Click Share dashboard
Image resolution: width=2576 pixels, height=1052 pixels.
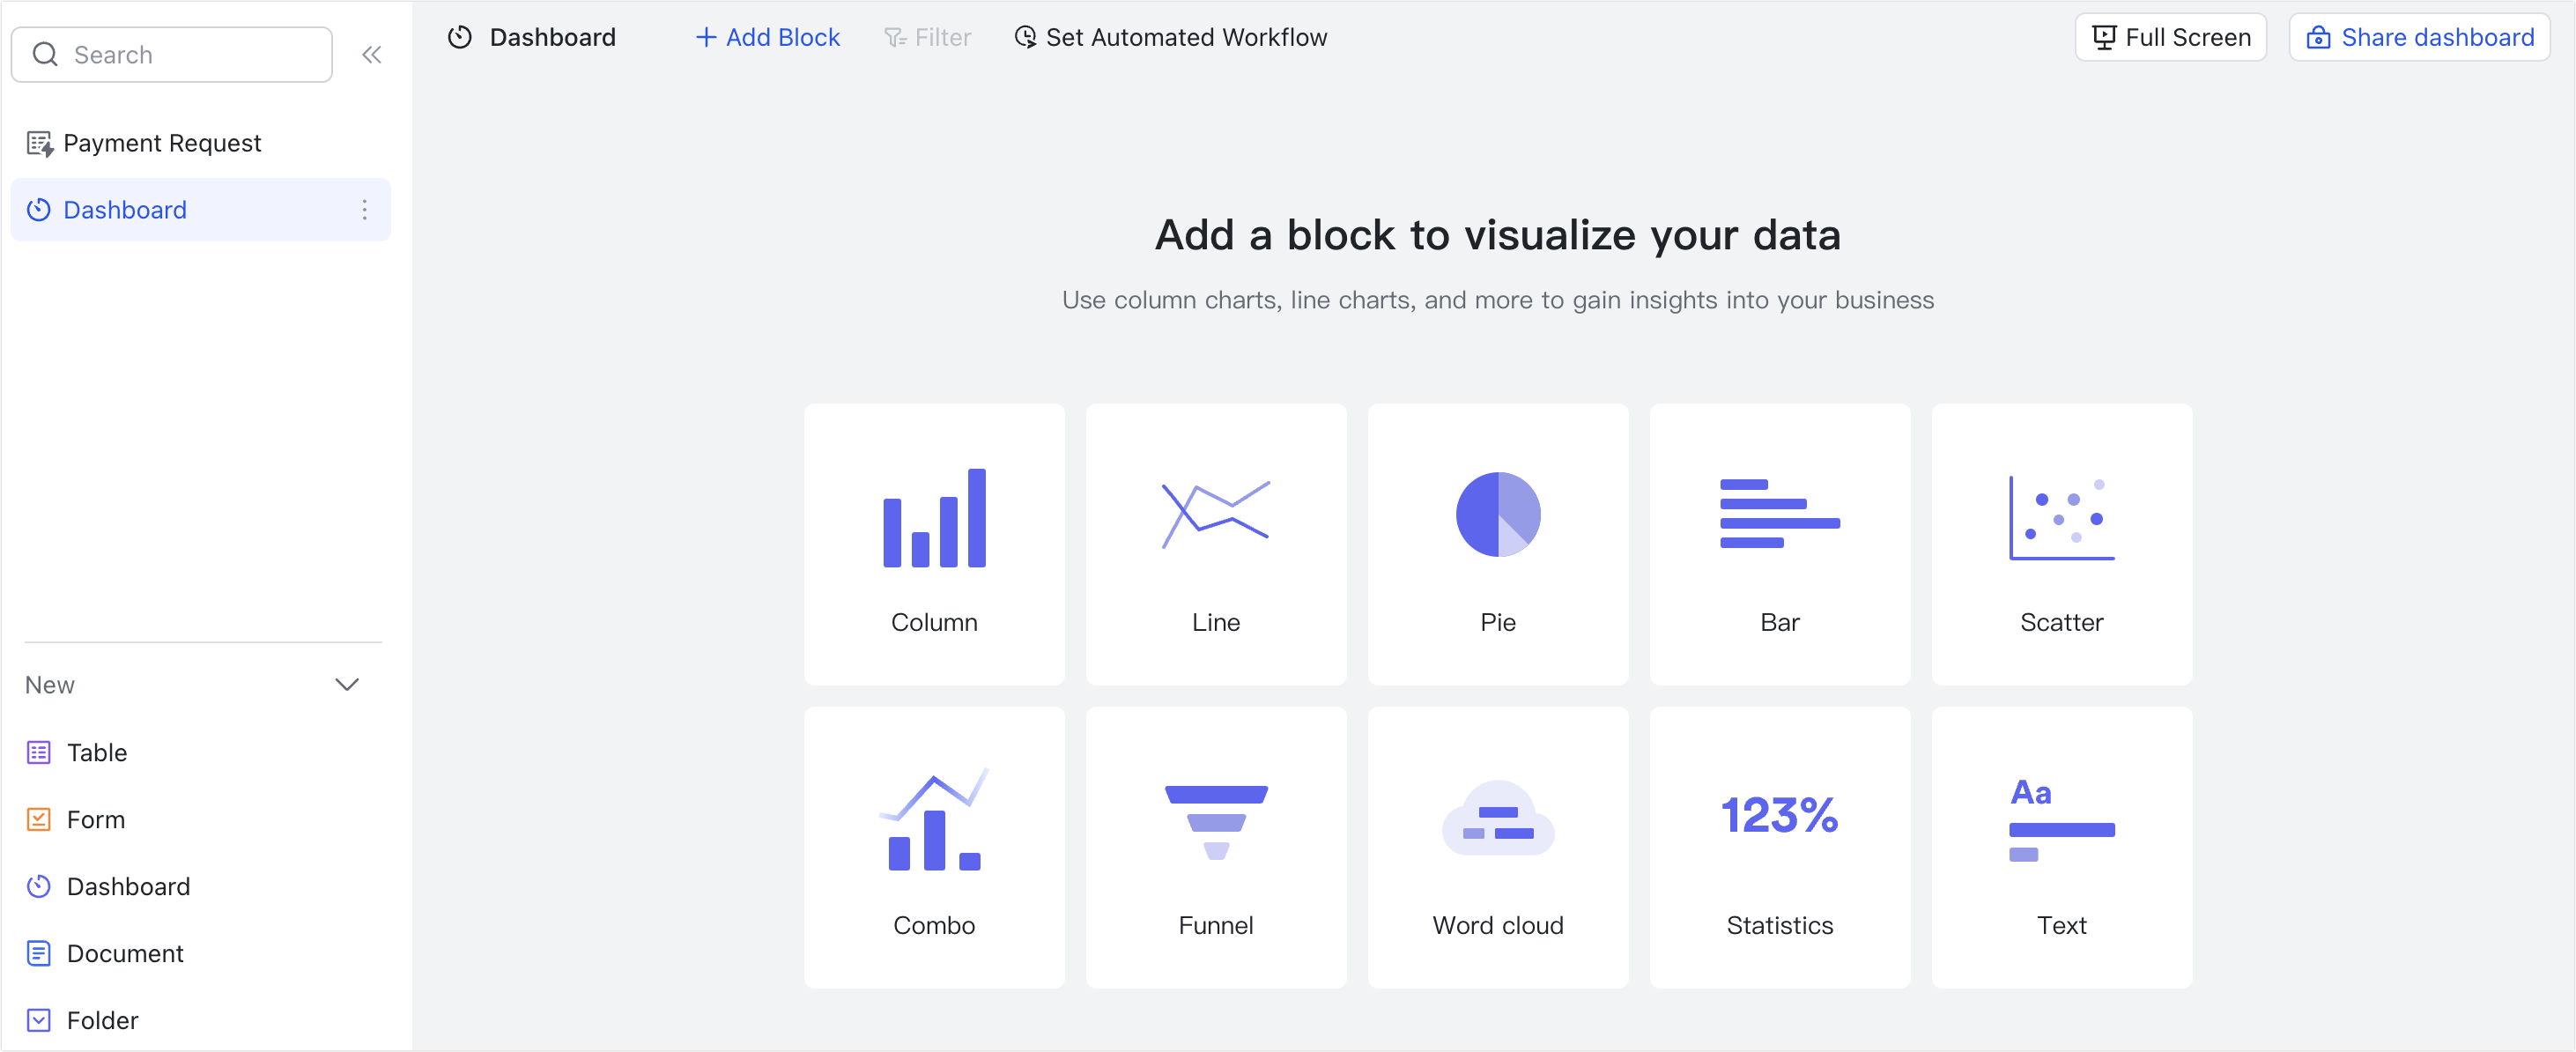click(x=2419, y=37)
